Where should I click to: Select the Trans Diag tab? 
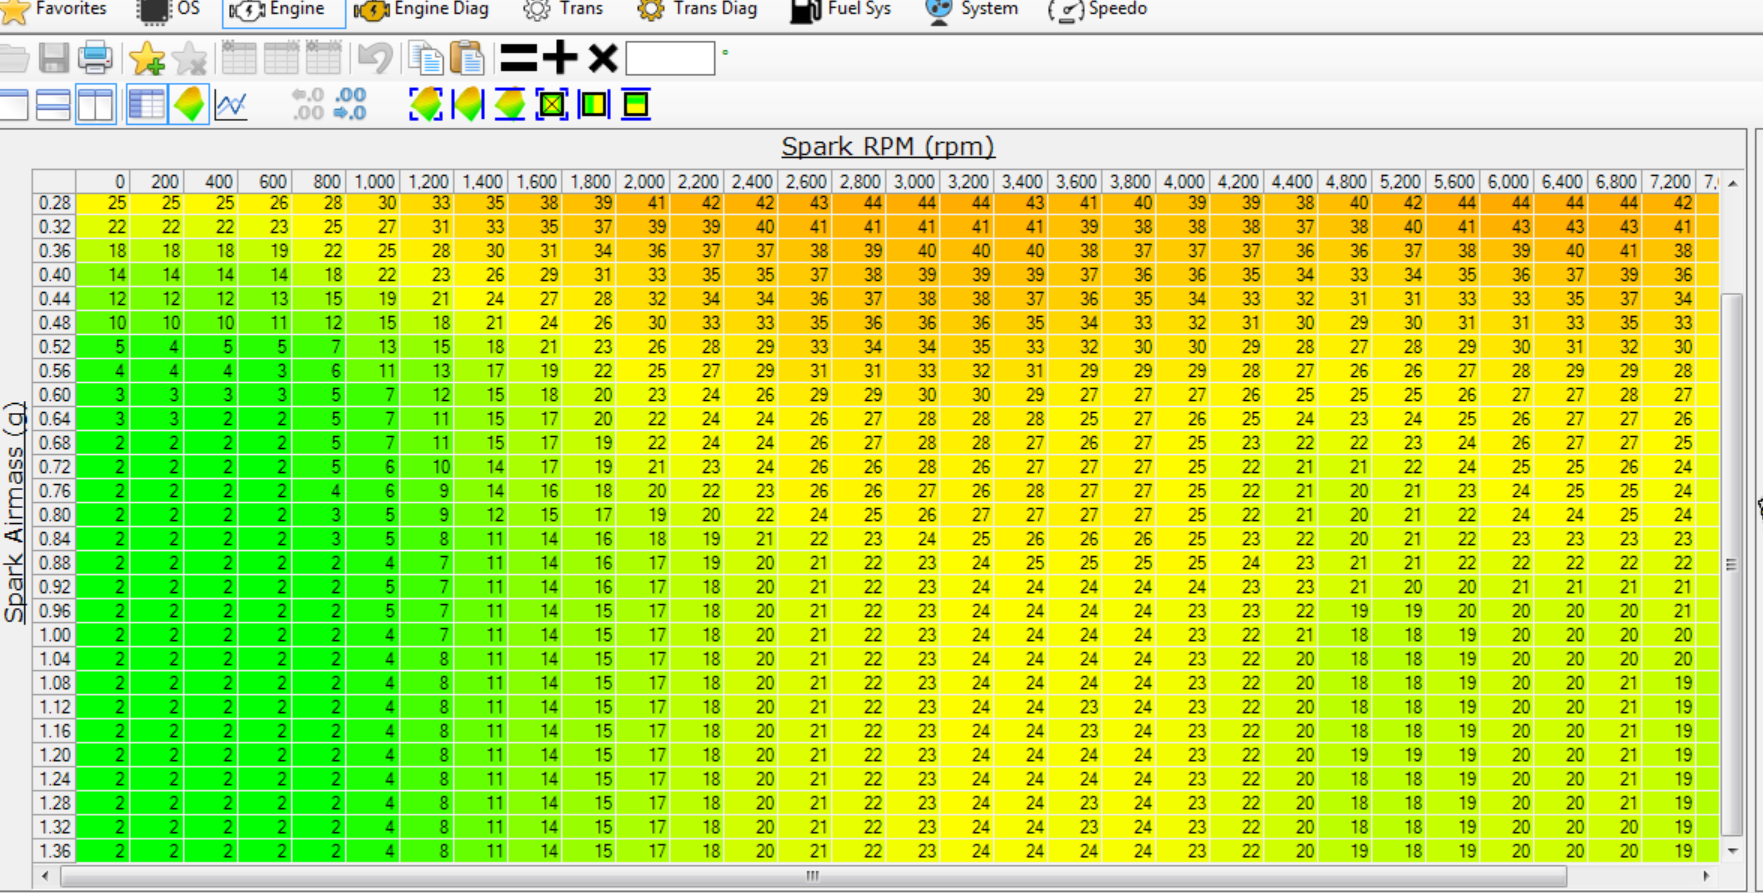[x=697, y=10]
